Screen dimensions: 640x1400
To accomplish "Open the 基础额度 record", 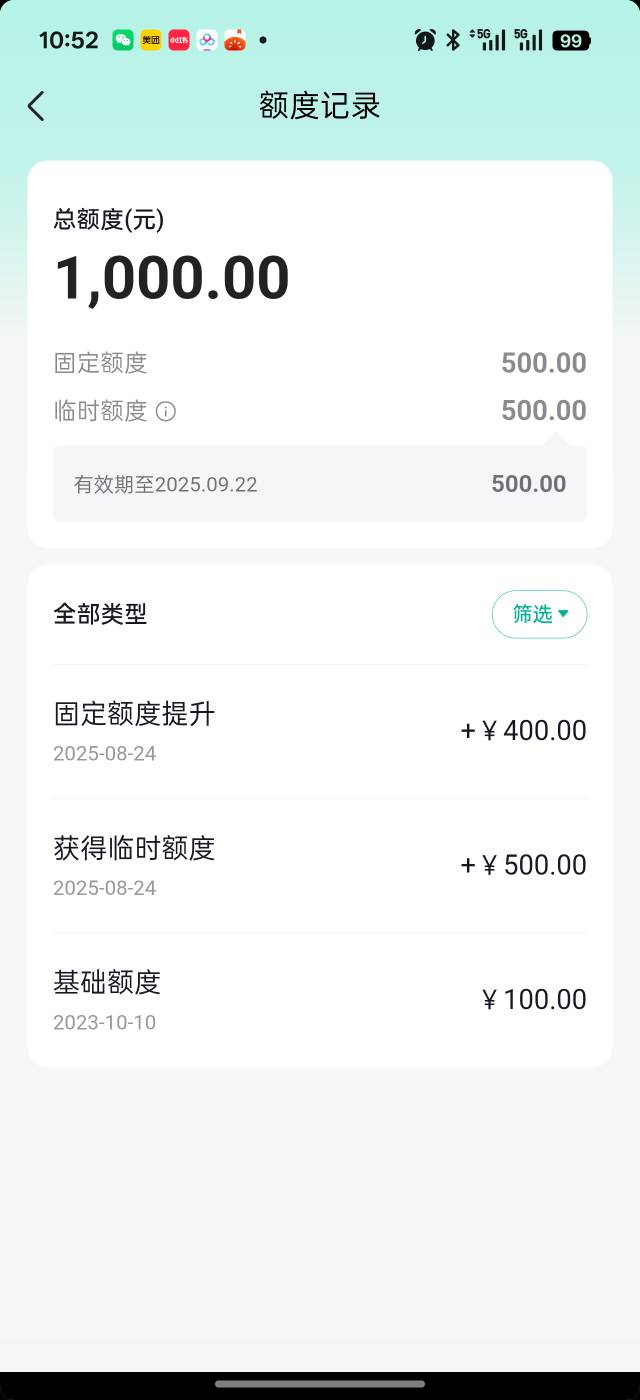I will [x=320, y=999].
